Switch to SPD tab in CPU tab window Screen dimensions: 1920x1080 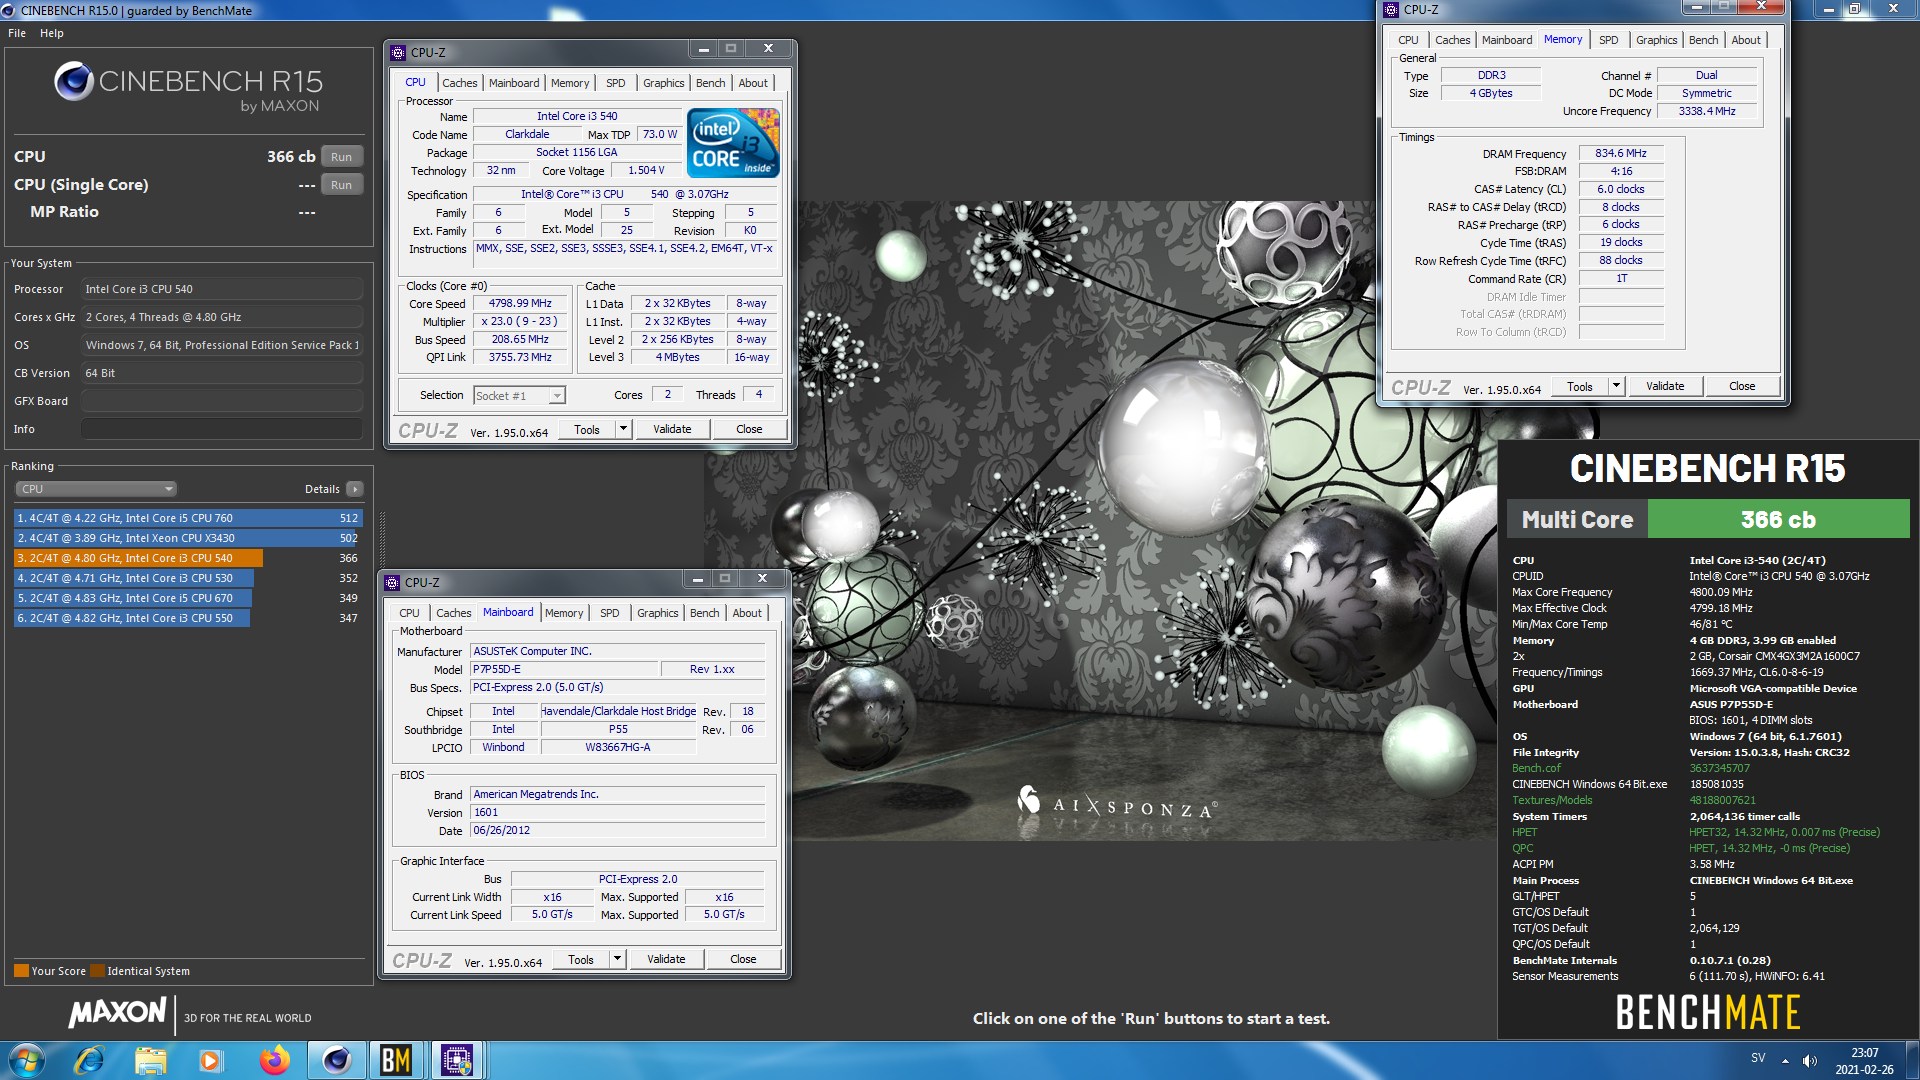(616, 83)
